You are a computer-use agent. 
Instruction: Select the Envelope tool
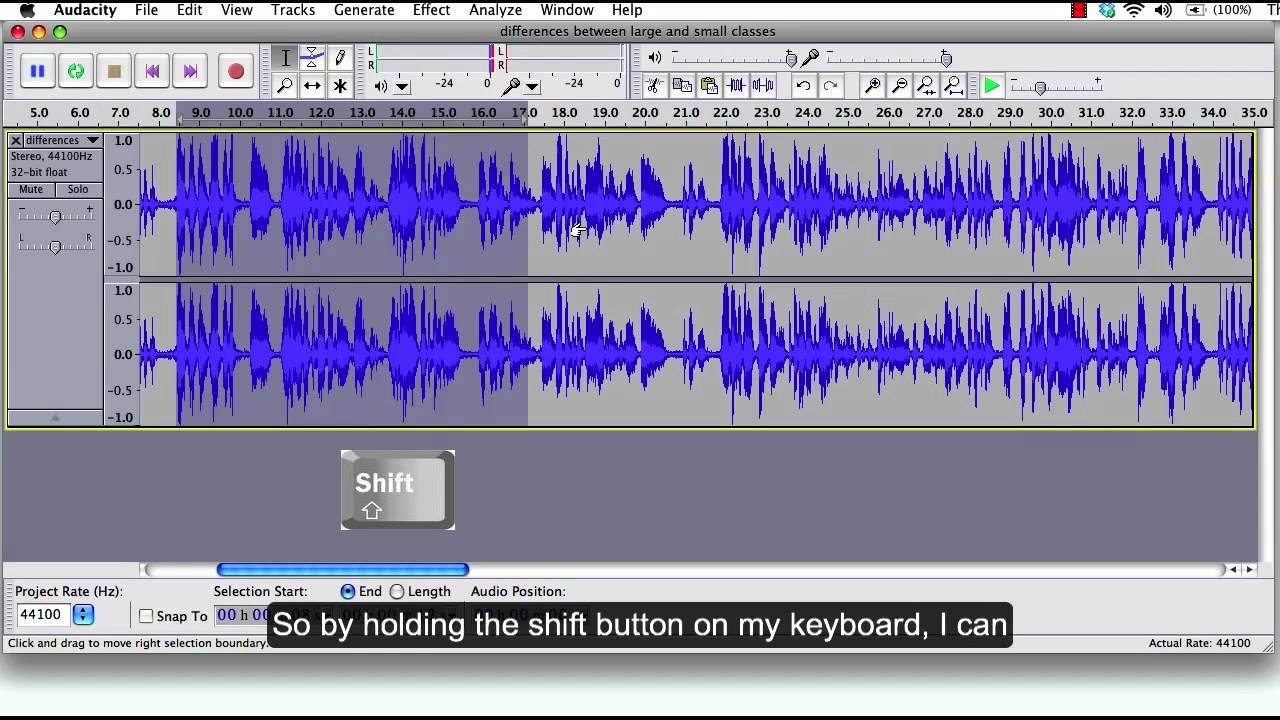point(312,58)
